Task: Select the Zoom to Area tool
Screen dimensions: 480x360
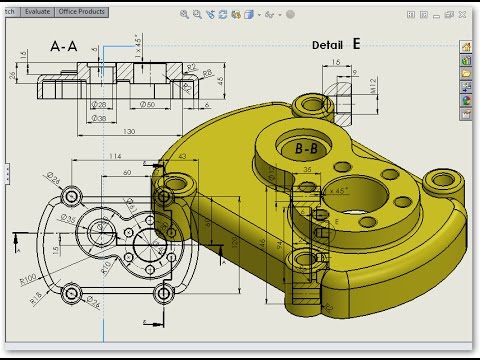Action: tap(197, 14)
